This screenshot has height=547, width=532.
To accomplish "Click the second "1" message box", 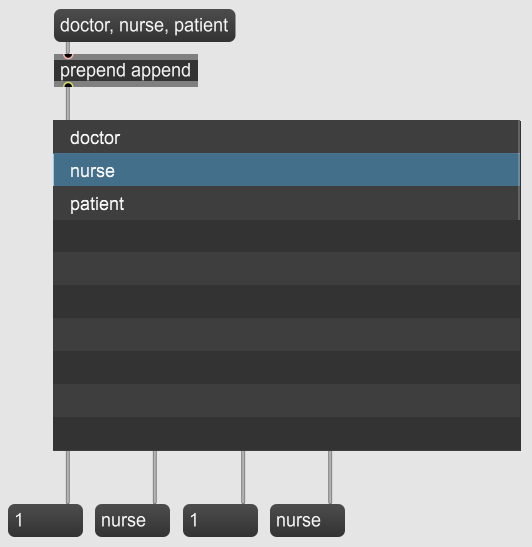I will [220, 520].
